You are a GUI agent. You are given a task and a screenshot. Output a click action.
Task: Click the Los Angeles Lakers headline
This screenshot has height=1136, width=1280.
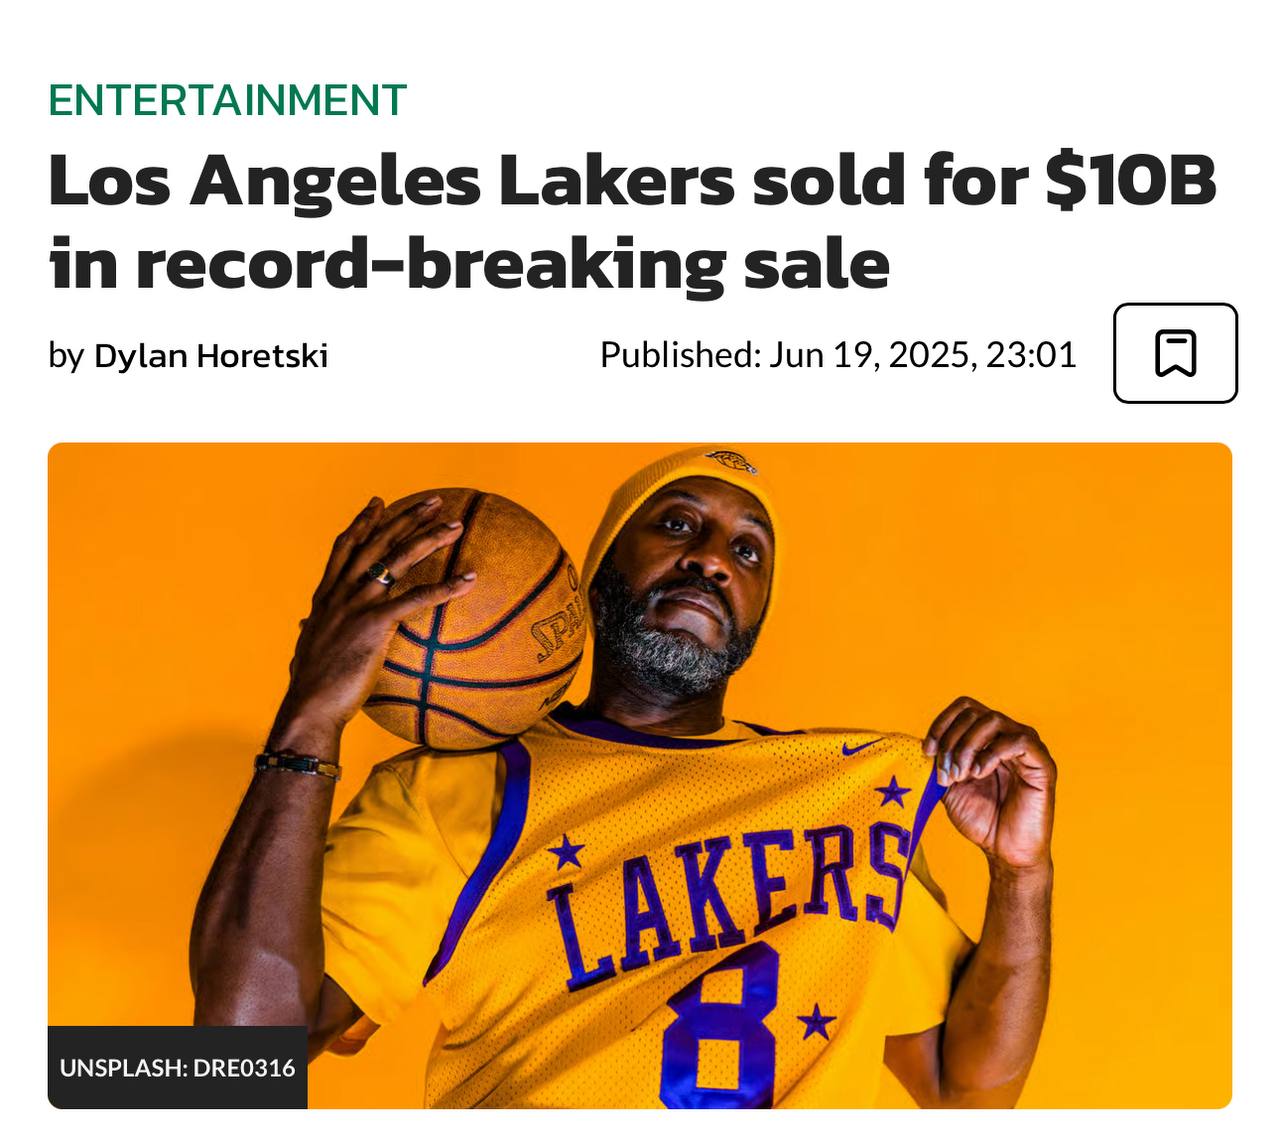(632, 222)
